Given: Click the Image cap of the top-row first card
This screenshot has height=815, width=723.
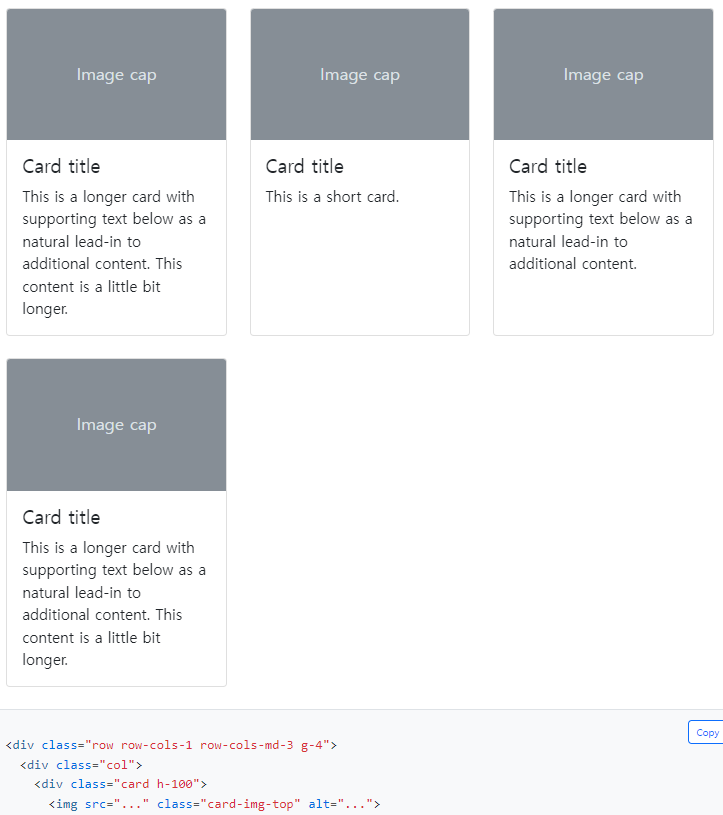Looking at the screenshot, I should [x=116, y=74].
